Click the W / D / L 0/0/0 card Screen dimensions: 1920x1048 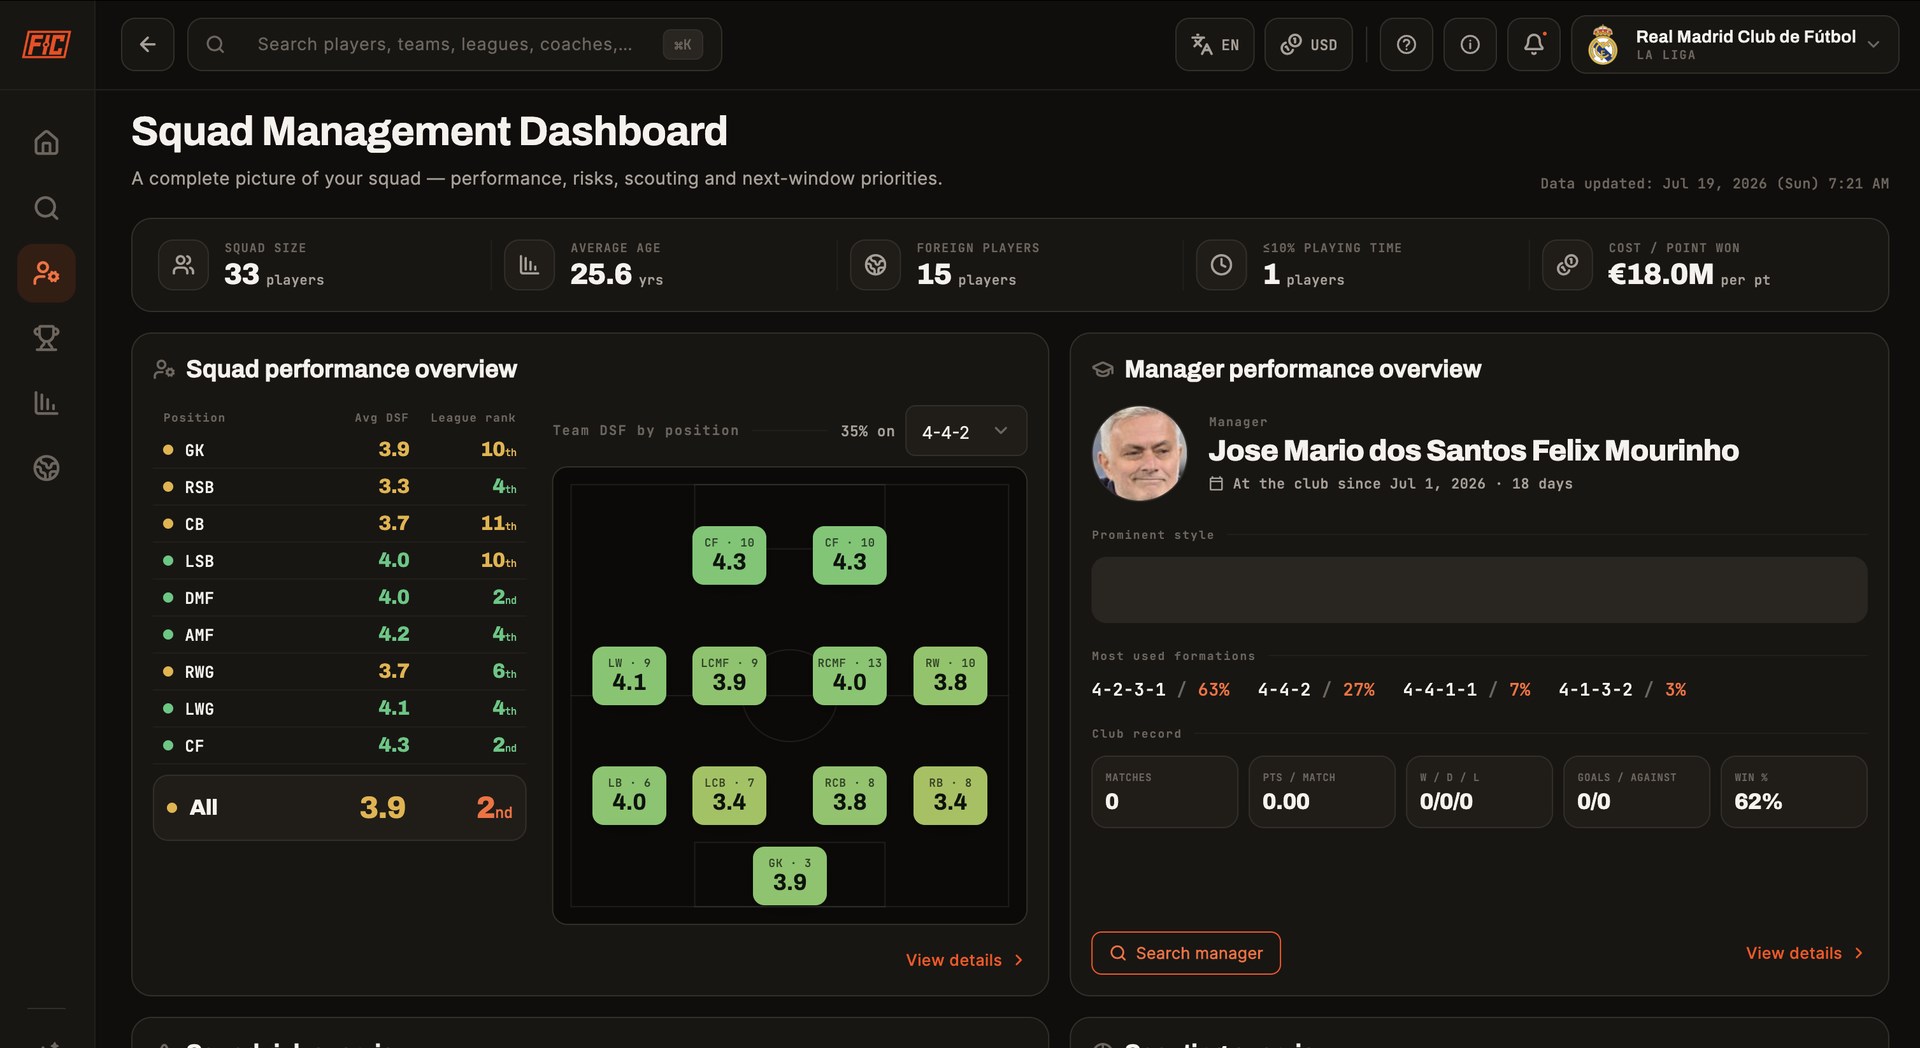pyautogui.click(x=1479, y=792)
